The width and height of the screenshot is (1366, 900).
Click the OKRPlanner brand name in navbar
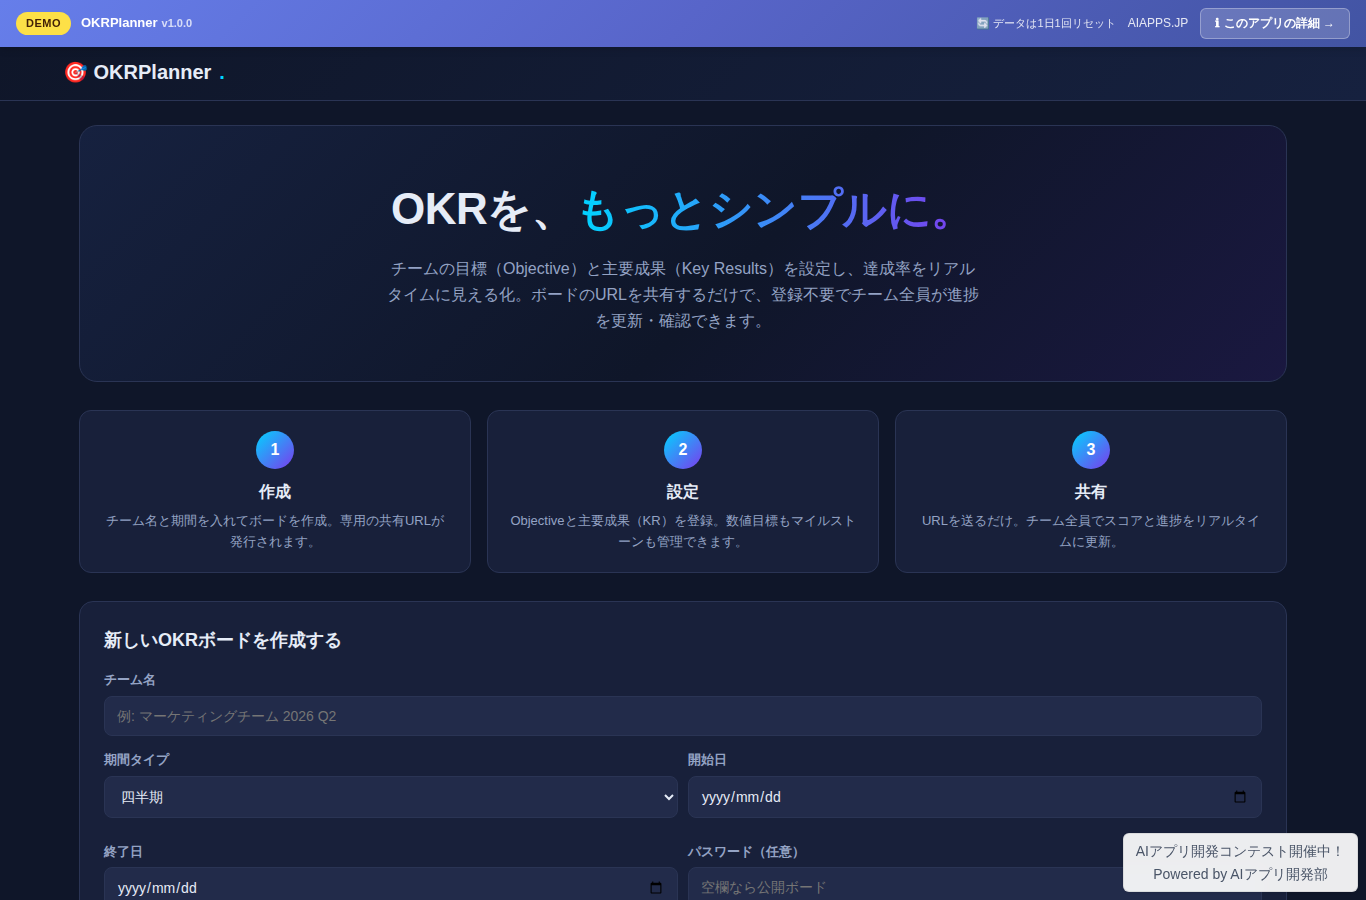pyautogui.click(x=152, y=72)
